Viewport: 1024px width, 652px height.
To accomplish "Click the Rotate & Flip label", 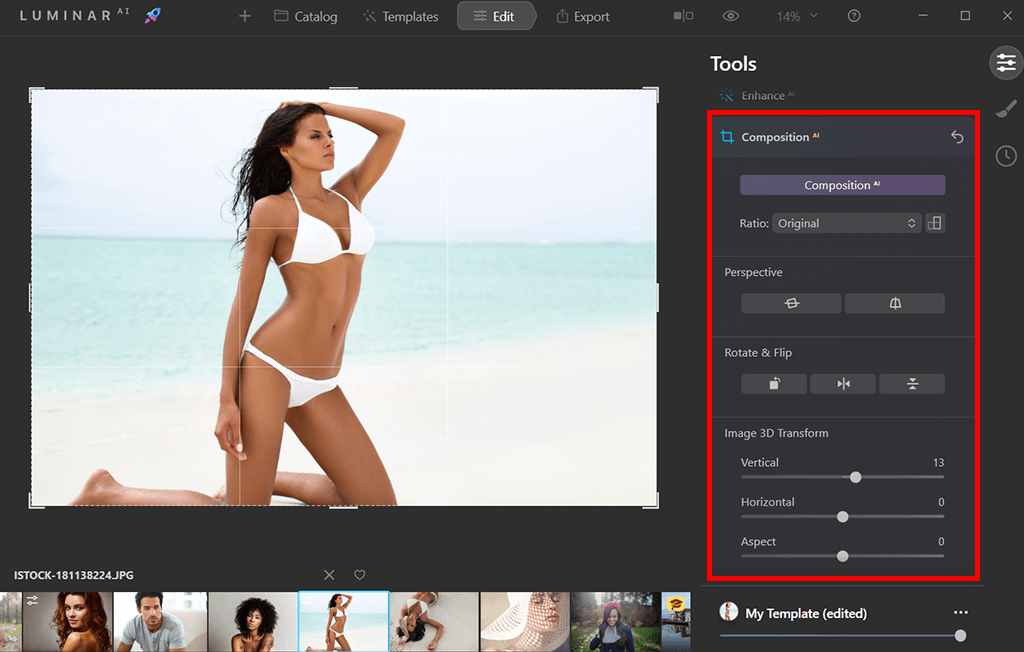I will click(x=758, y=353).
